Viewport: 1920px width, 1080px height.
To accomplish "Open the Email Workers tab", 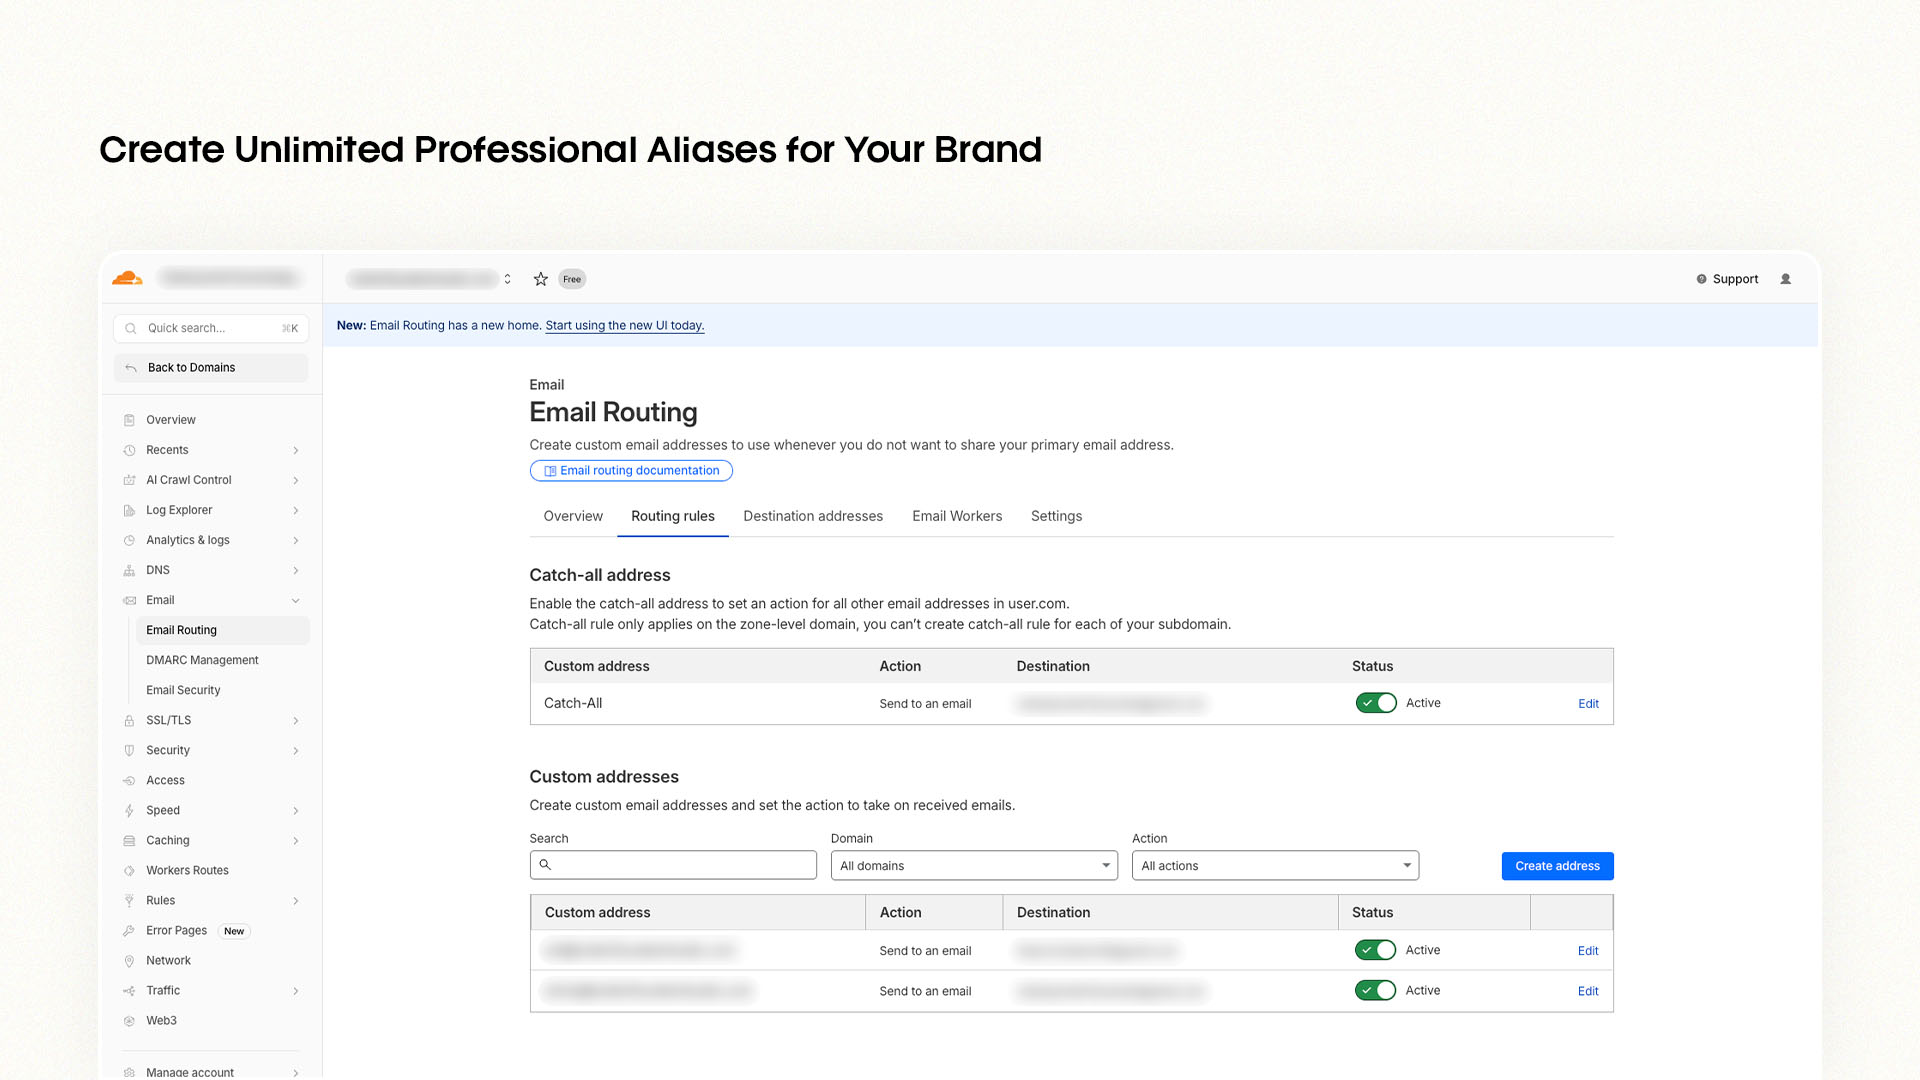I will pyautogui.click(x=957, y=516).
